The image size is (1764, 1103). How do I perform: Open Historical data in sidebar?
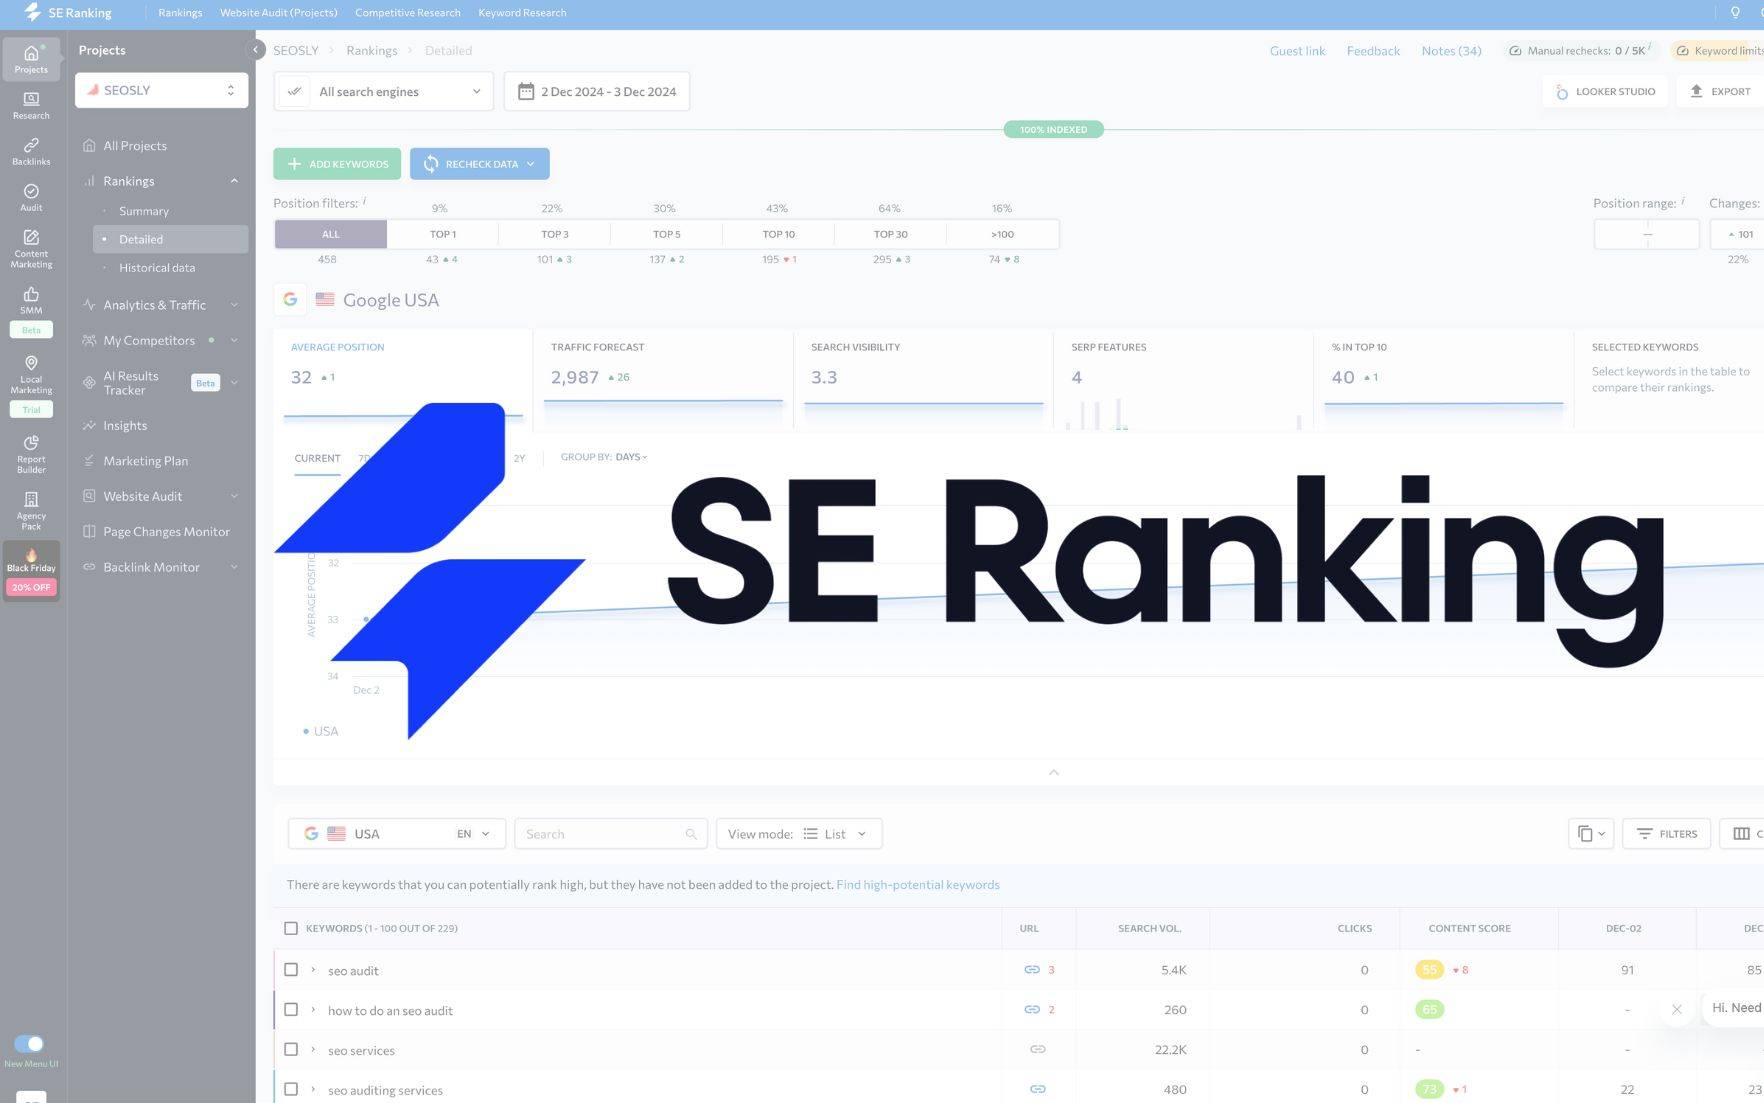coord(157,267)
